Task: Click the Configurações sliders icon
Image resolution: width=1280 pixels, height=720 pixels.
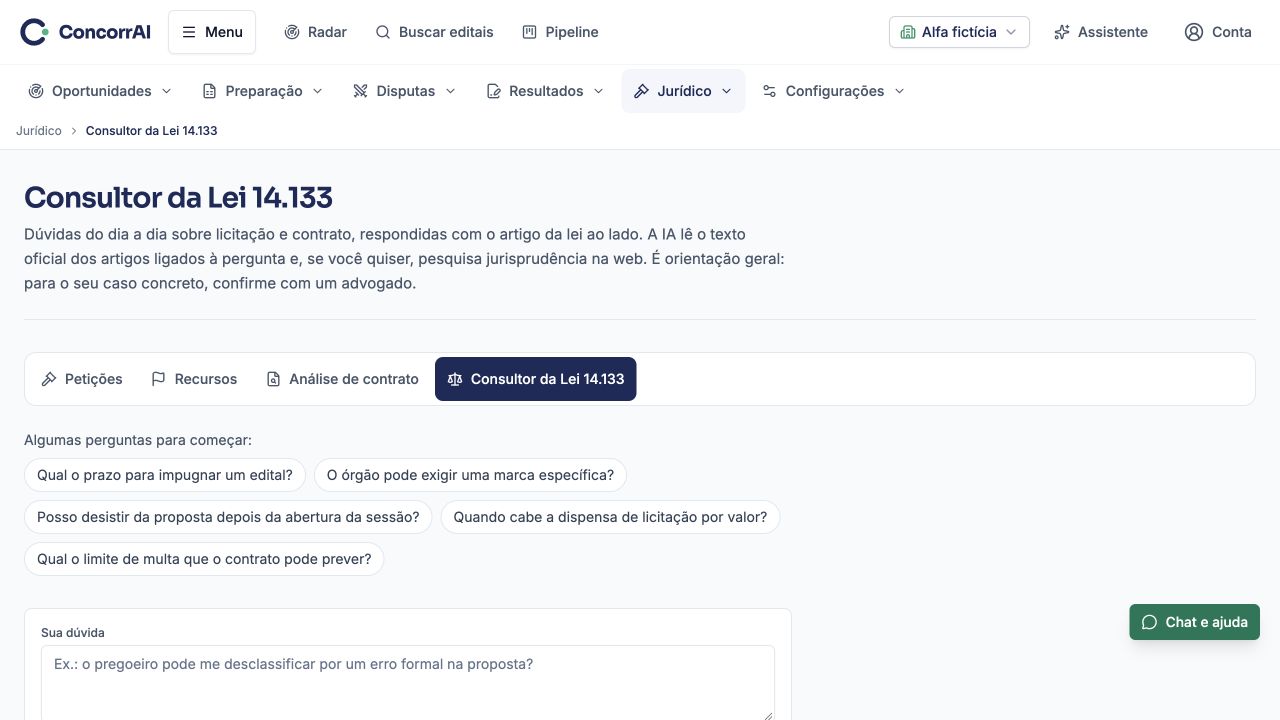Action: click(x=769, y=91)
